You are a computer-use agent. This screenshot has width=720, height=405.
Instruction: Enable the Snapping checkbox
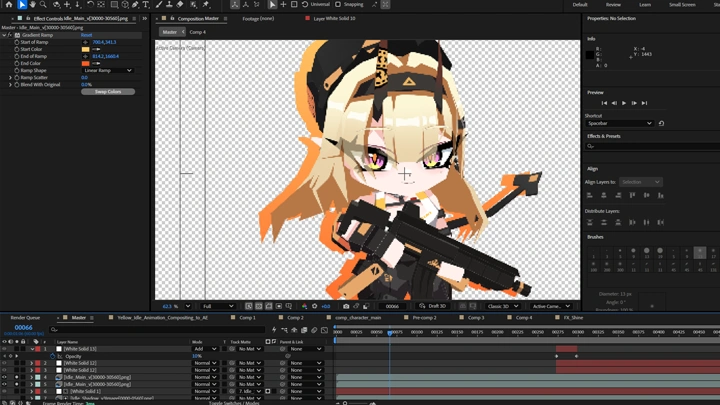click(338, 5)
